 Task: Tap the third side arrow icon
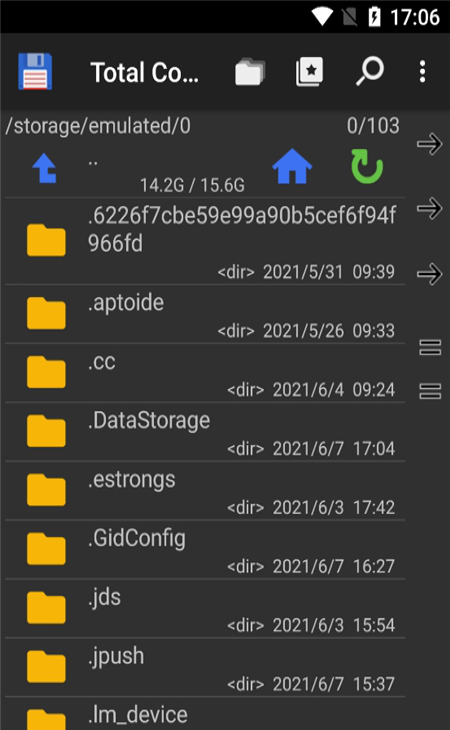click(429, 274)
